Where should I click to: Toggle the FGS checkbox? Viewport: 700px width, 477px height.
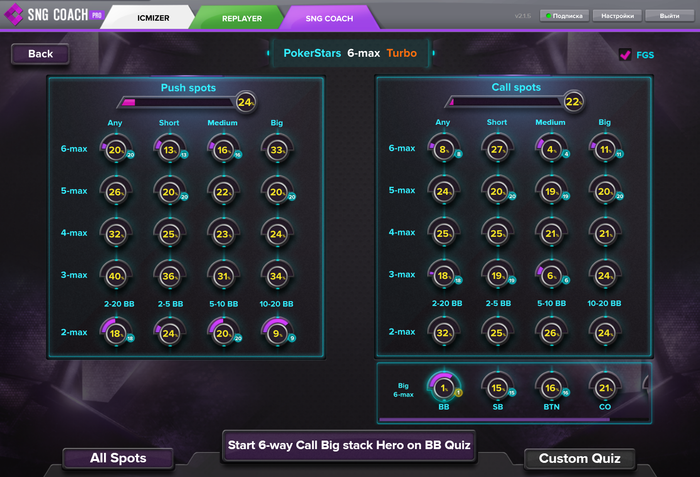pyautogui.click(x=625, y=54)
